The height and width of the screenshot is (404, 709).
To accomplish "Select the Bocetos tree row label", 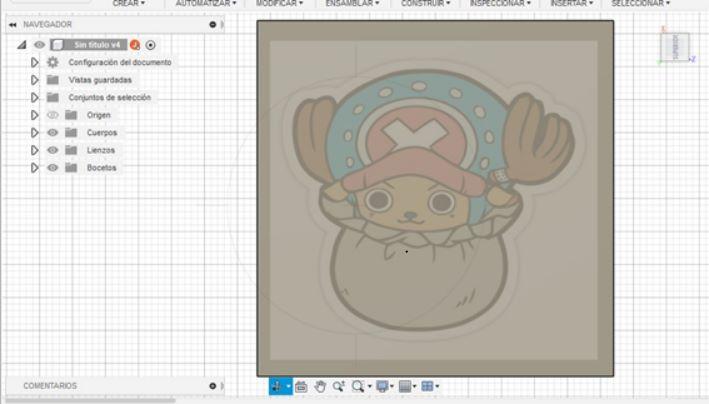I will click(x=102, y=168).
